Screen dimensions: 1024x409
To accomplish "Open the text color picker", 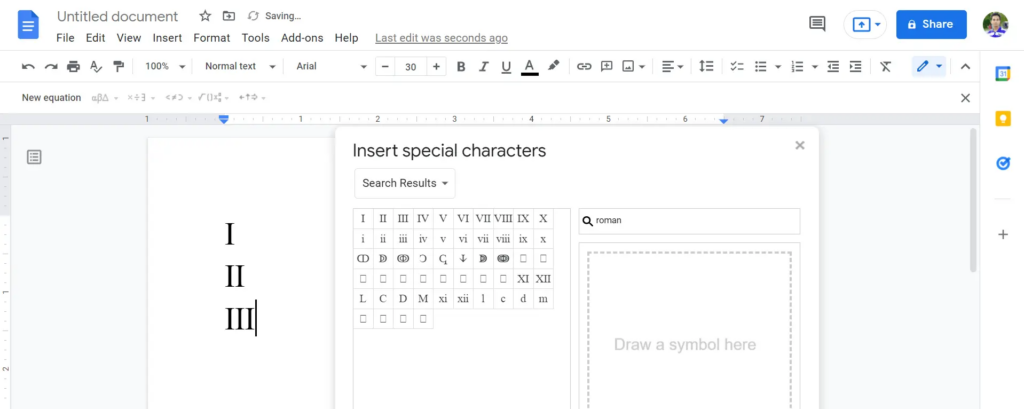I will pos(530,66).
